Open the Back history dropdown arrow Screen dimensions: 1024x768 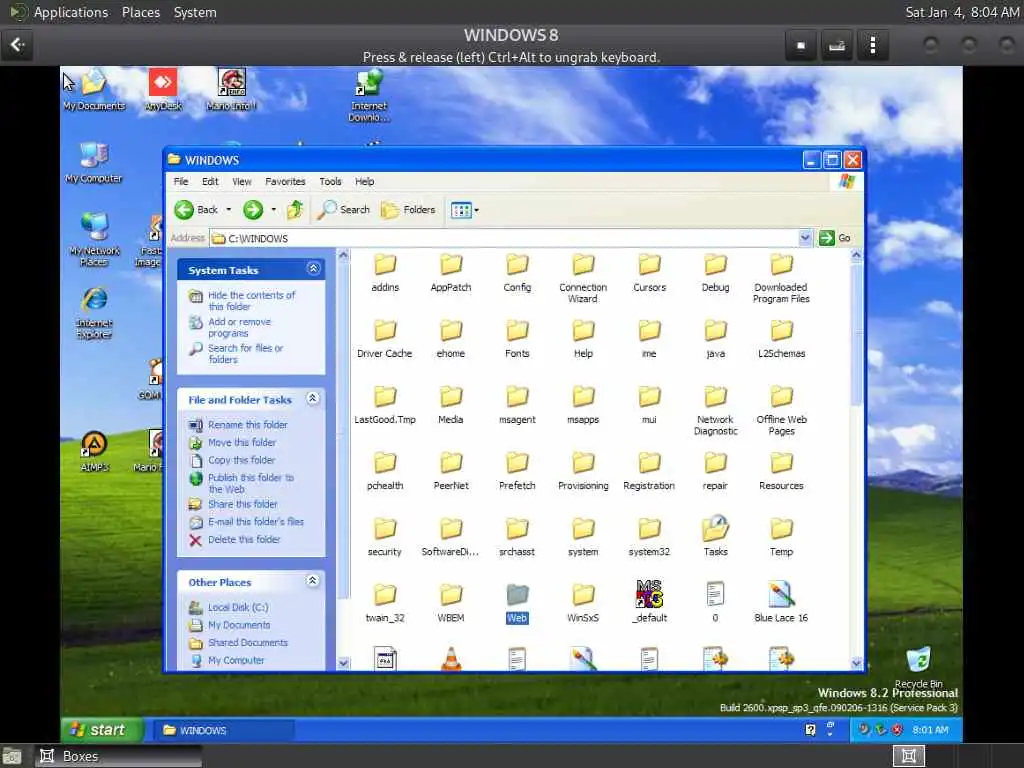pos(229,210)
